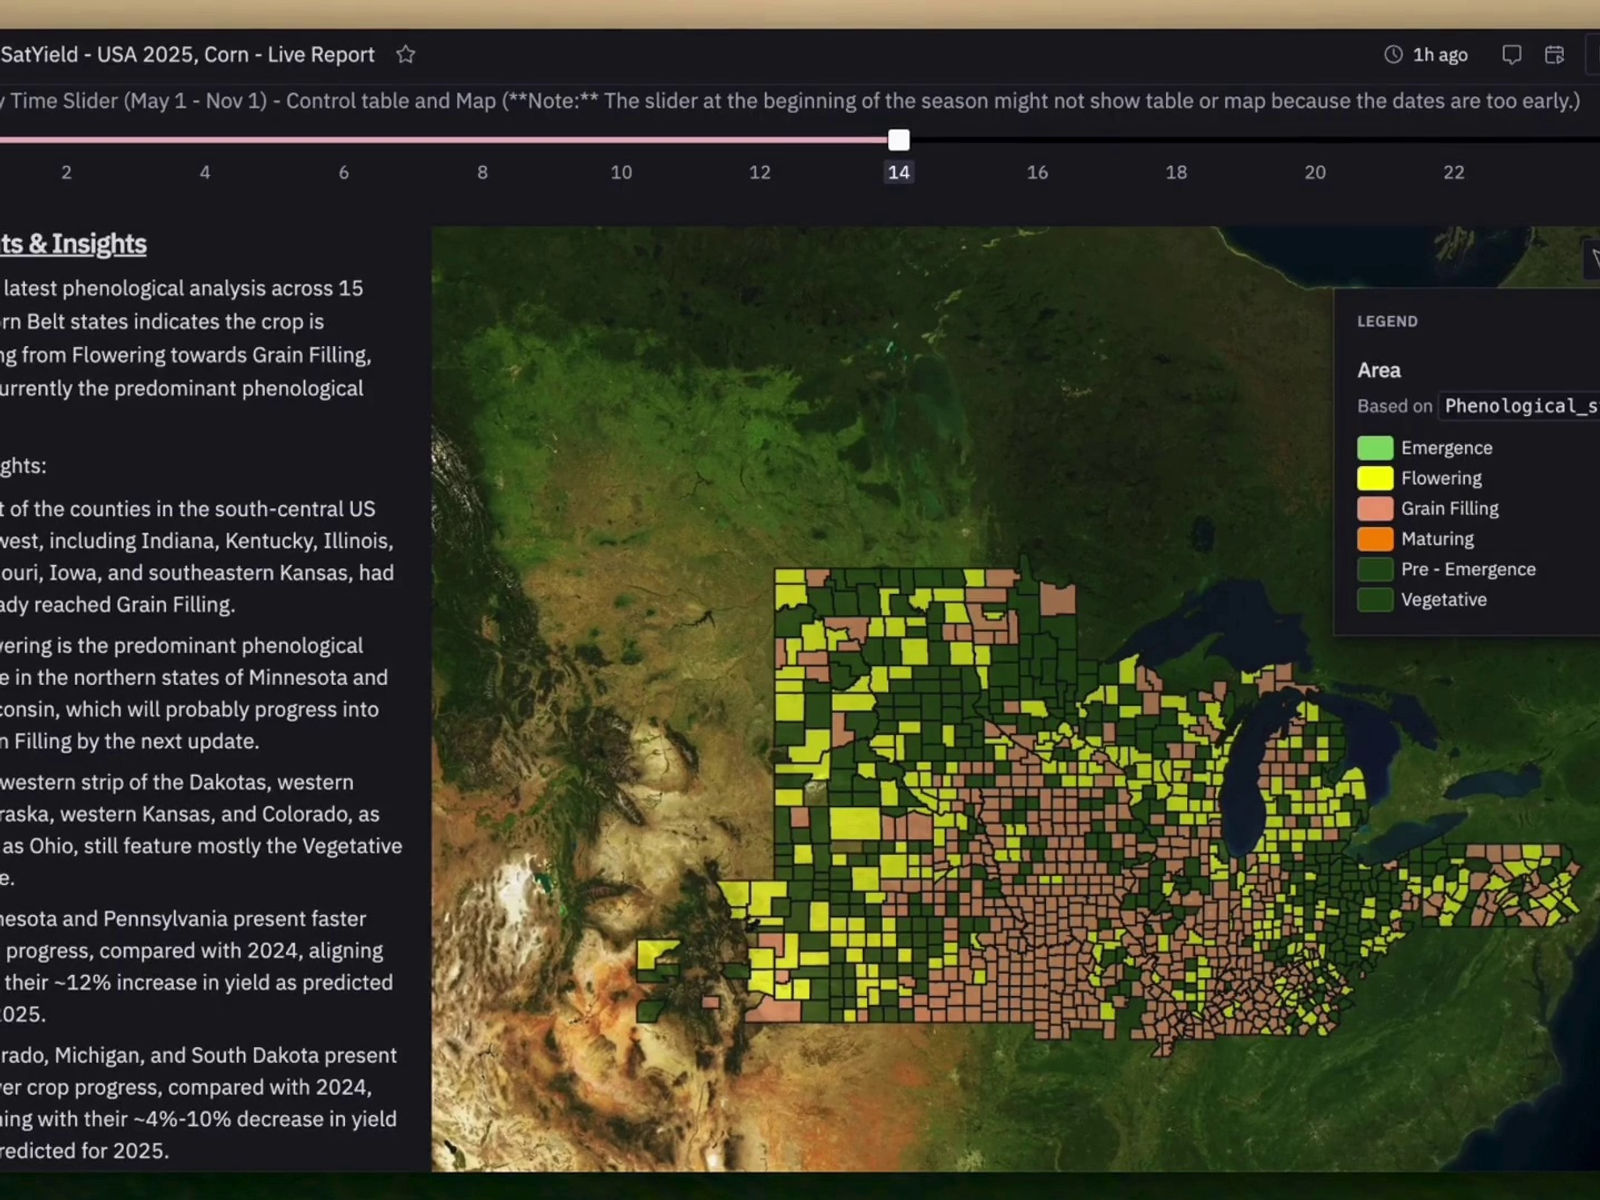This screenshot has height=1200, width=1600.
Task: Click the orange Maturing legend swatch
Action: coord(1375,539)
